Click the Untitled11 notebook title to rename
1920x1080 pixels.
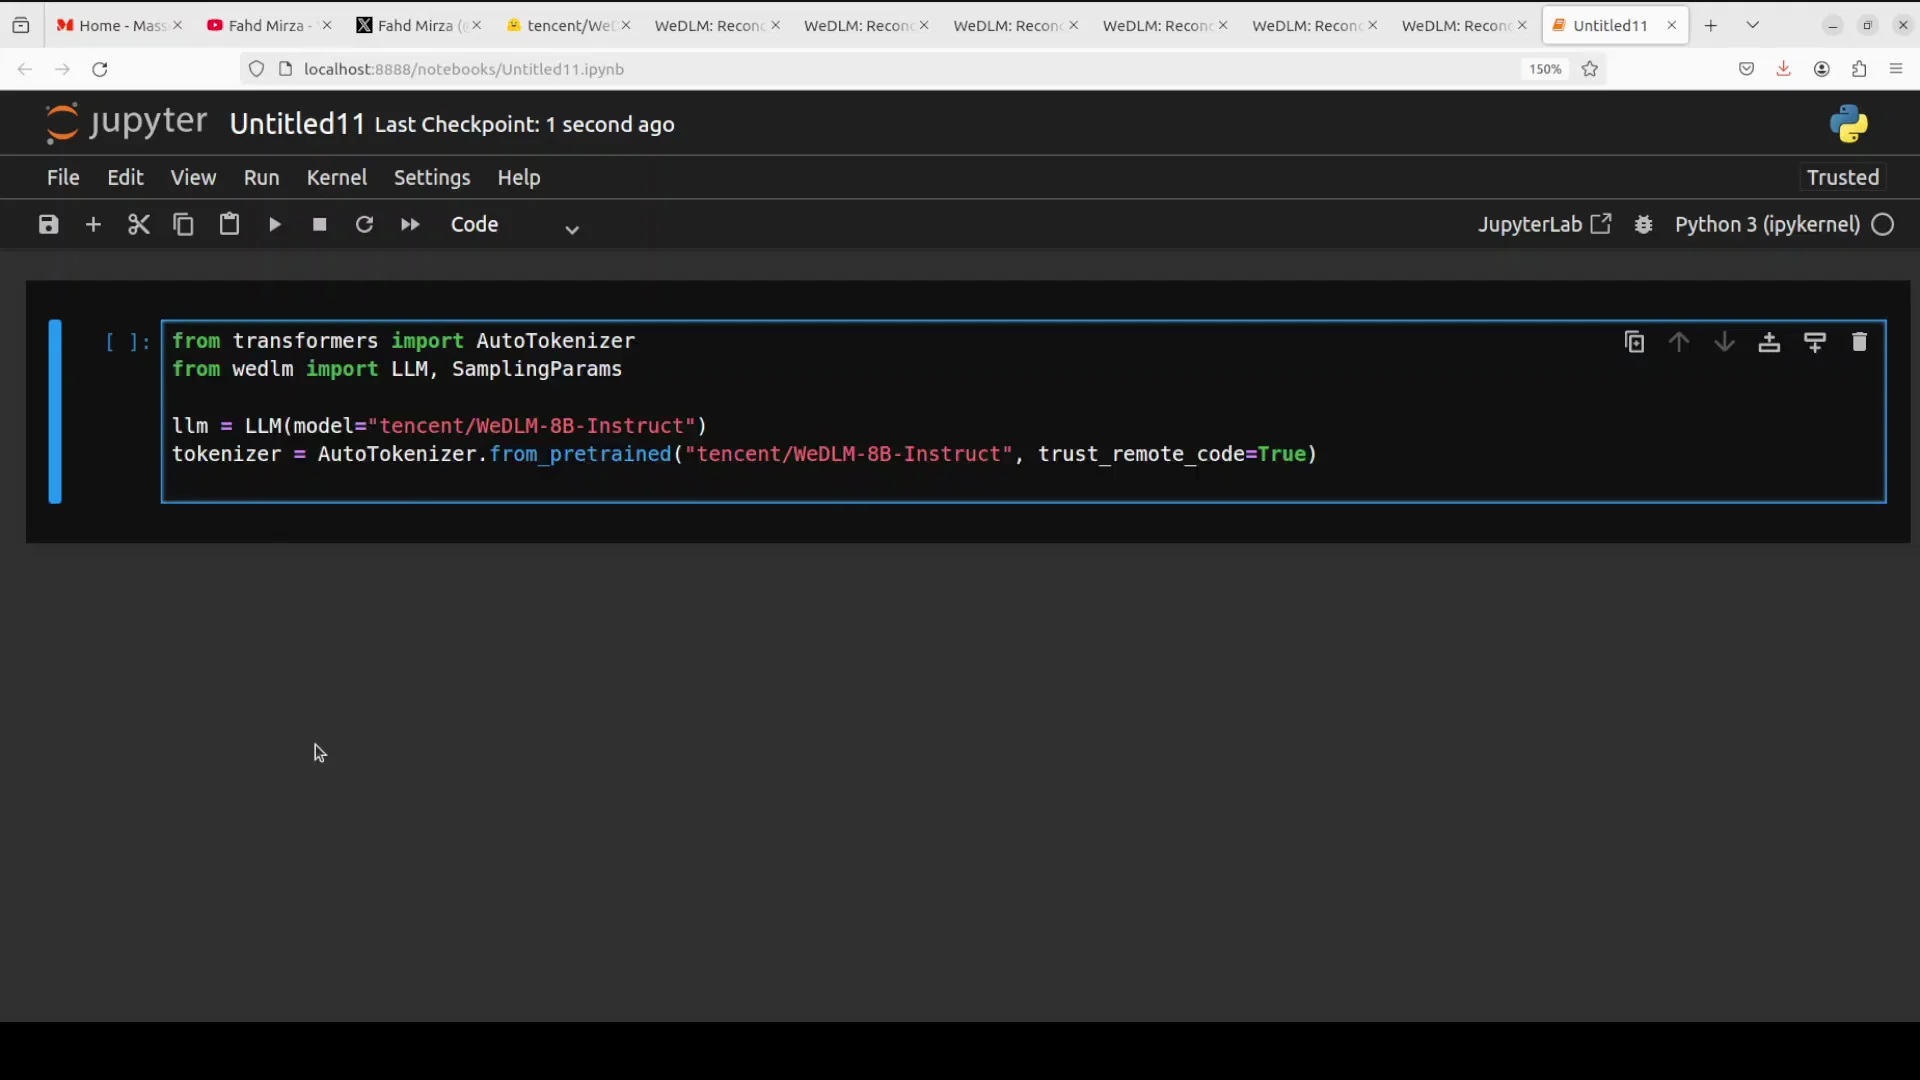click(x=297, y=124)
